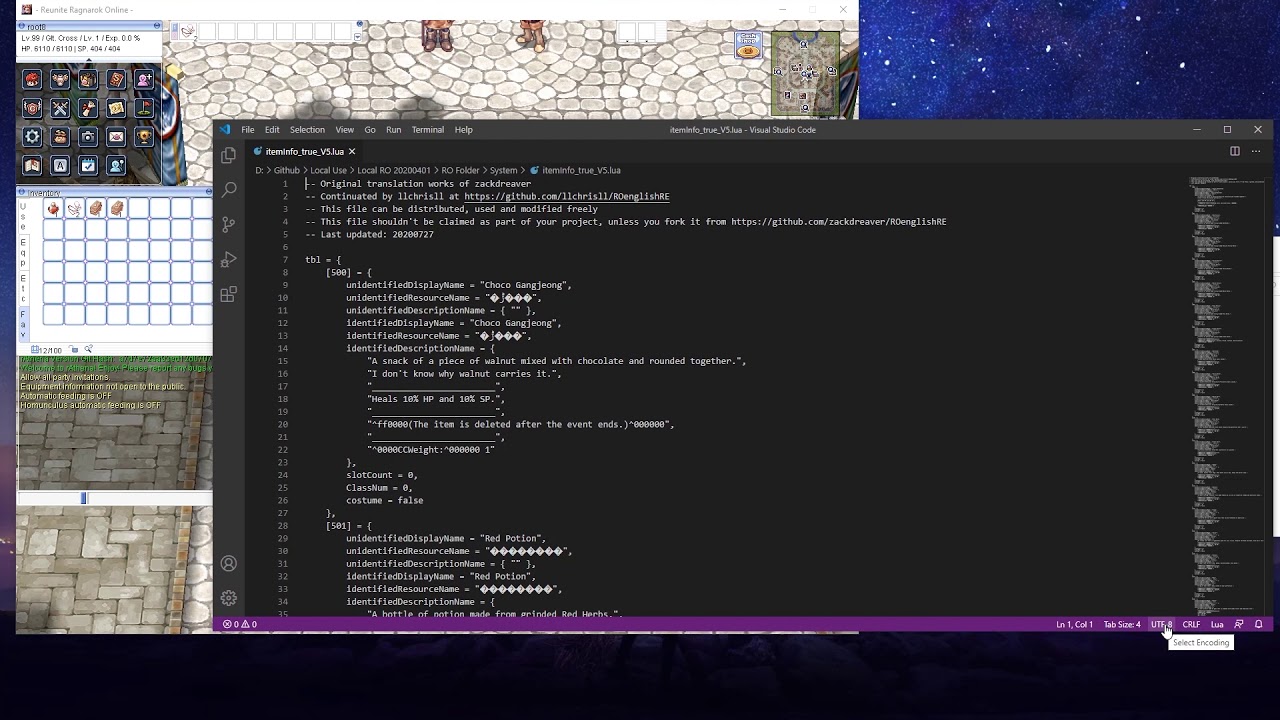Viewport: 1280px width, 720px height.
Task: Open the Manage gear in VS Code
Action: coord(229,598)
